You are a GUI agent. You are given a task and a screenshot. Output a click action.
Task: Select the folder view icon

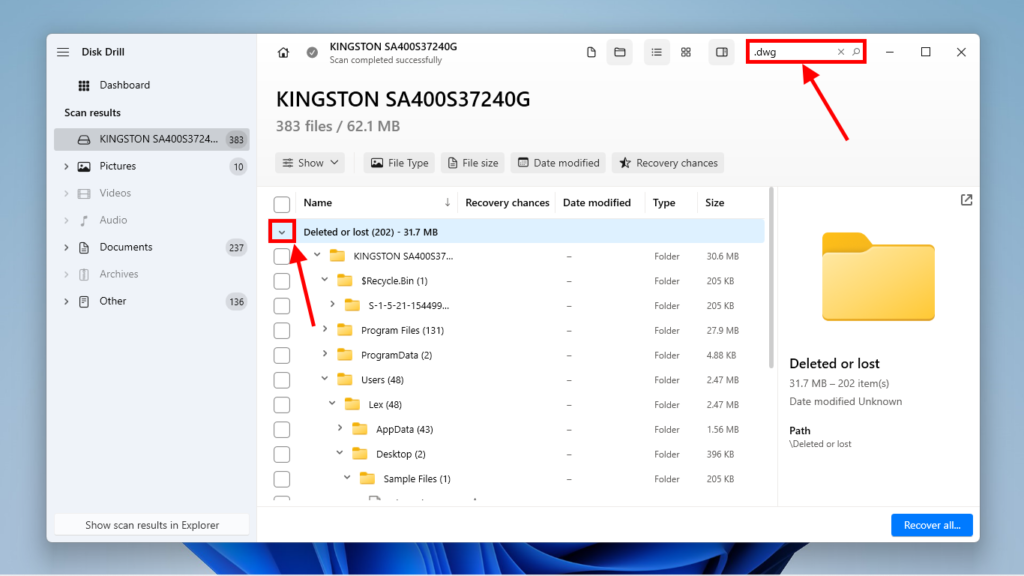pos(620,51)
